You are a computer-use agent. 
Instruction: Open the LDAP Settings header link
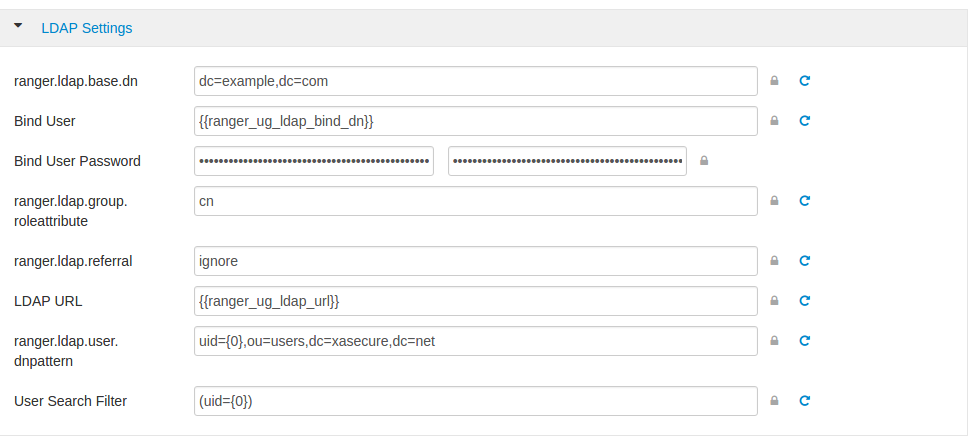click(x=86, y=28)
